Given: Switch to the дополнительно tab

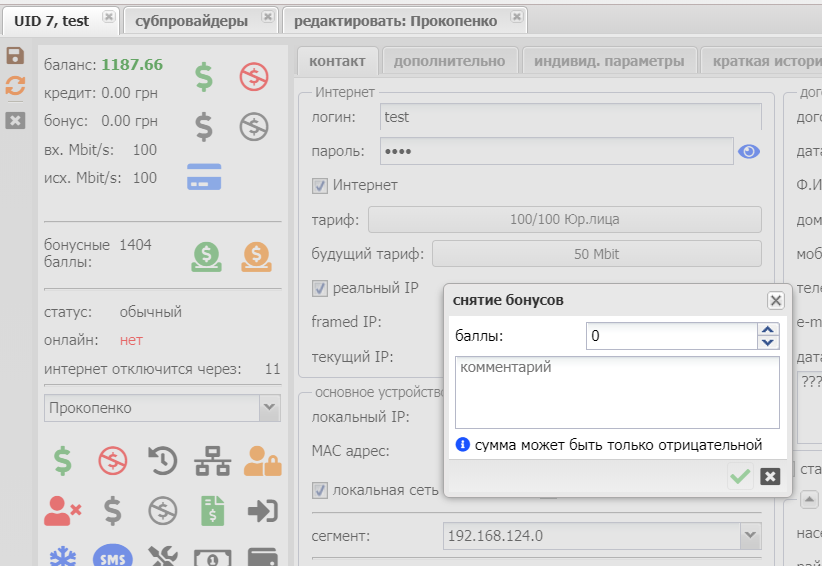Looking at the screenshot, I should point(449,61).
